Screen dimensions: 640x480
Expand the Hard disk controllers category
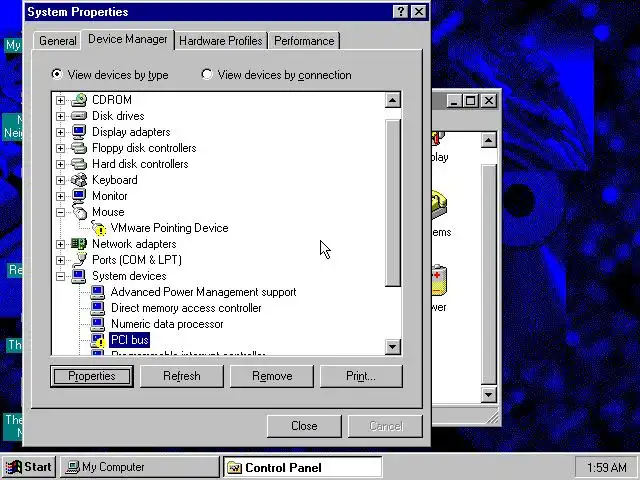coord(60,164)
